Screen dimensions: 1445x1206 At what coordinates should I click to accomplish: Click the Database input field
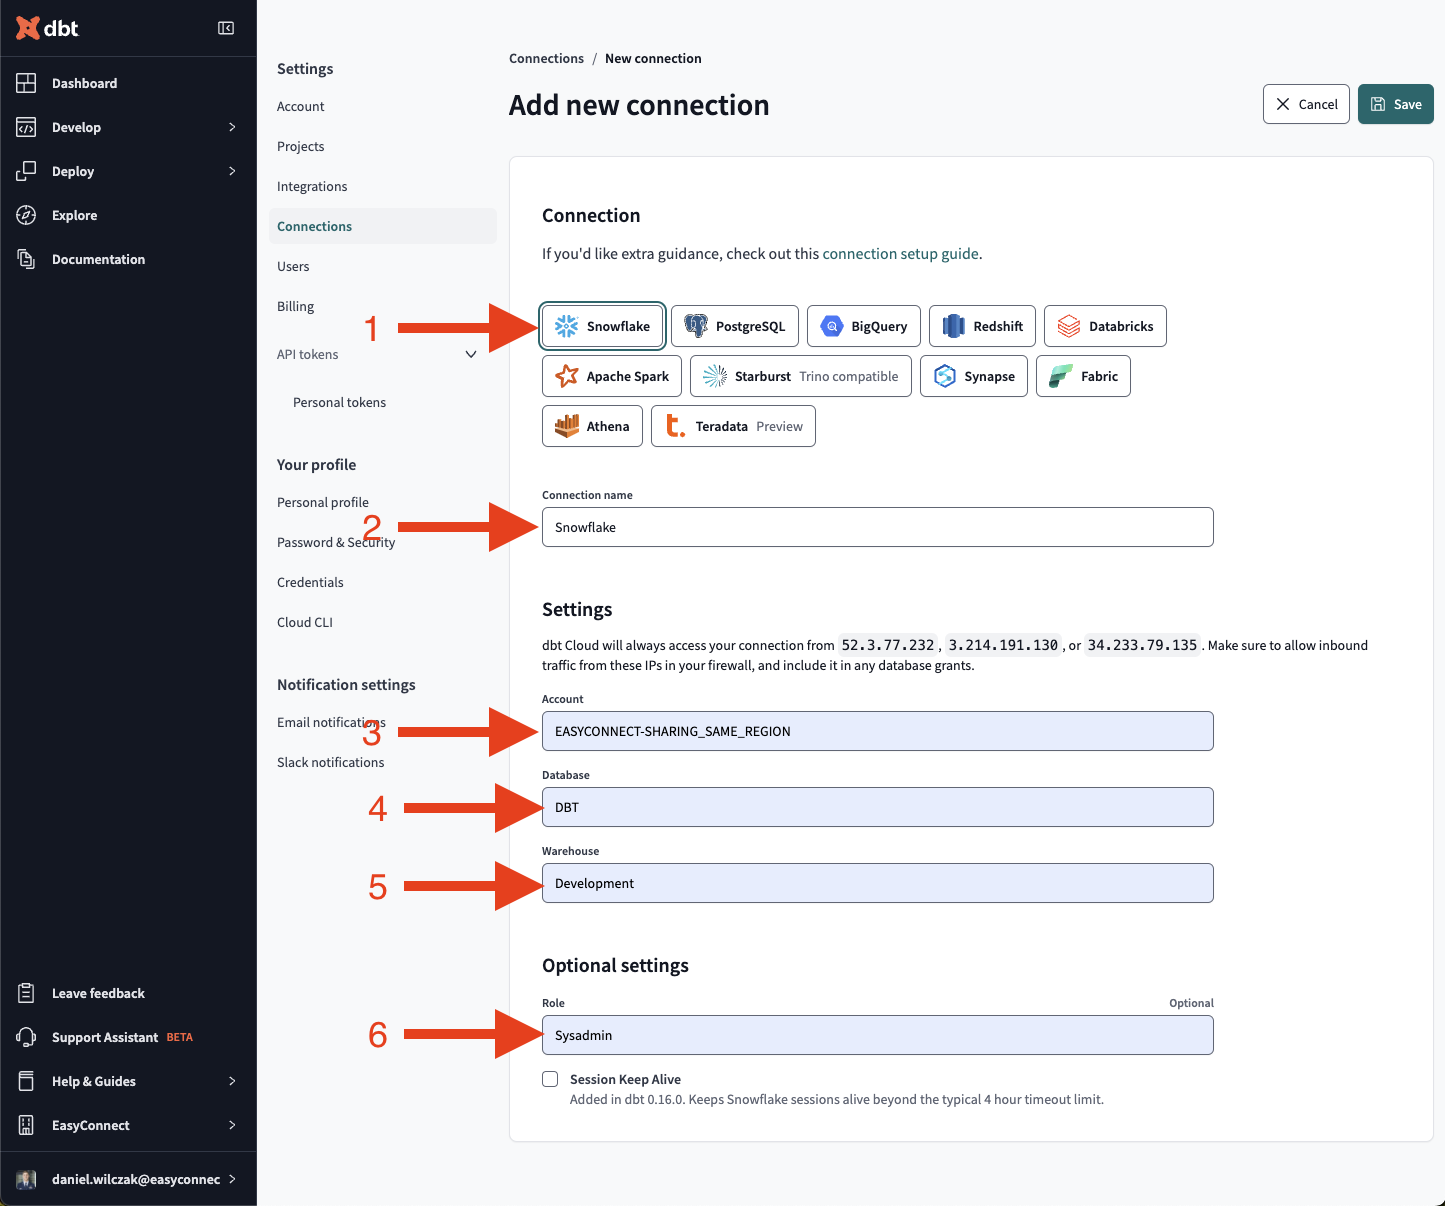878,807
